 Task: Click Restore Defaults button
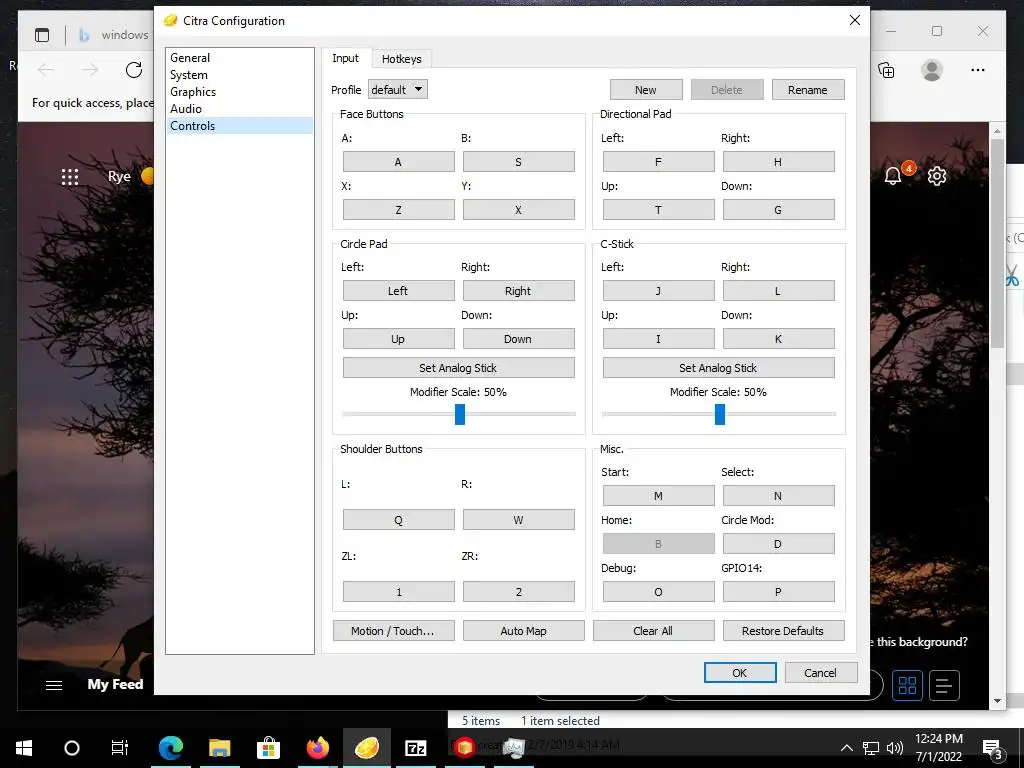pyautogui.click(x=783, y=631)
